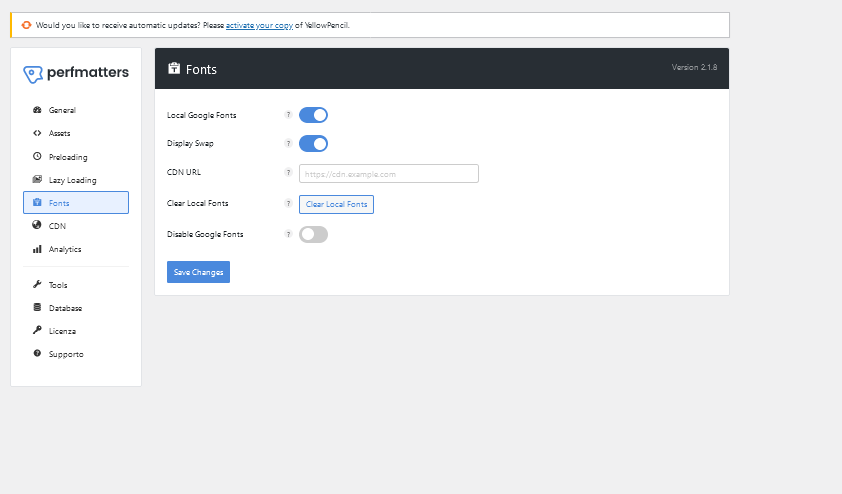Click the Clear Local Fonts button
Screen dimensions: 842x494
click(336, 204)
